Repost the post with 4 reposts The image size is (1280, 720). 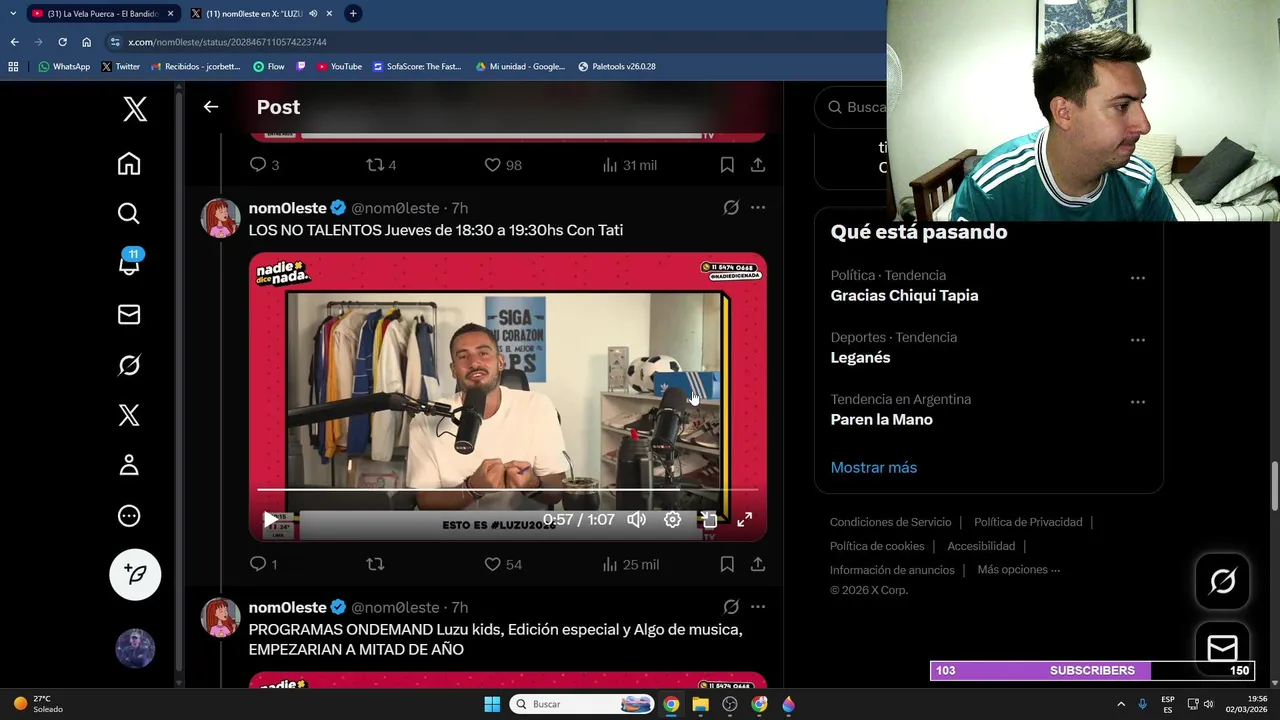(x=382, y=165)
